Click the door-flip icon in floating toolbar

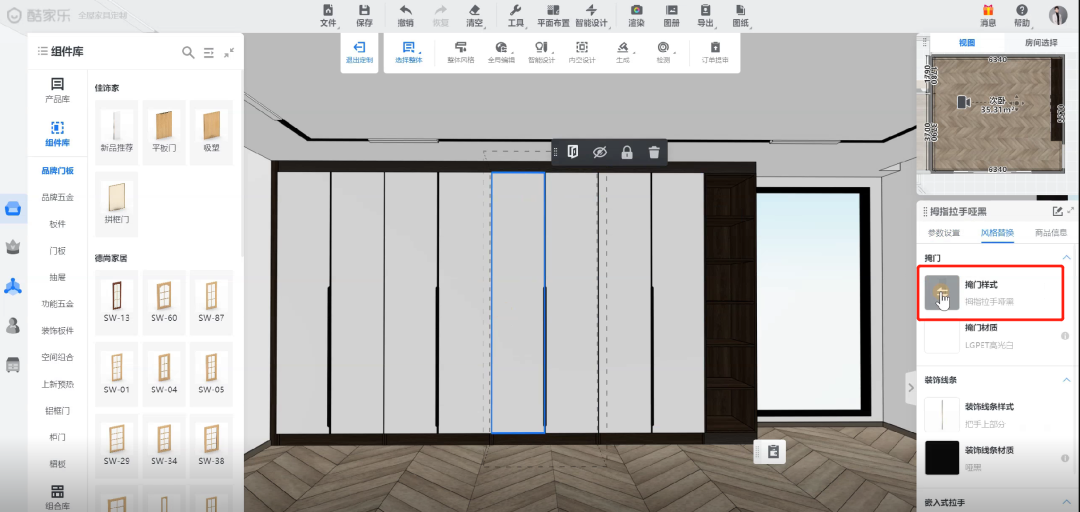pos(572,152)
